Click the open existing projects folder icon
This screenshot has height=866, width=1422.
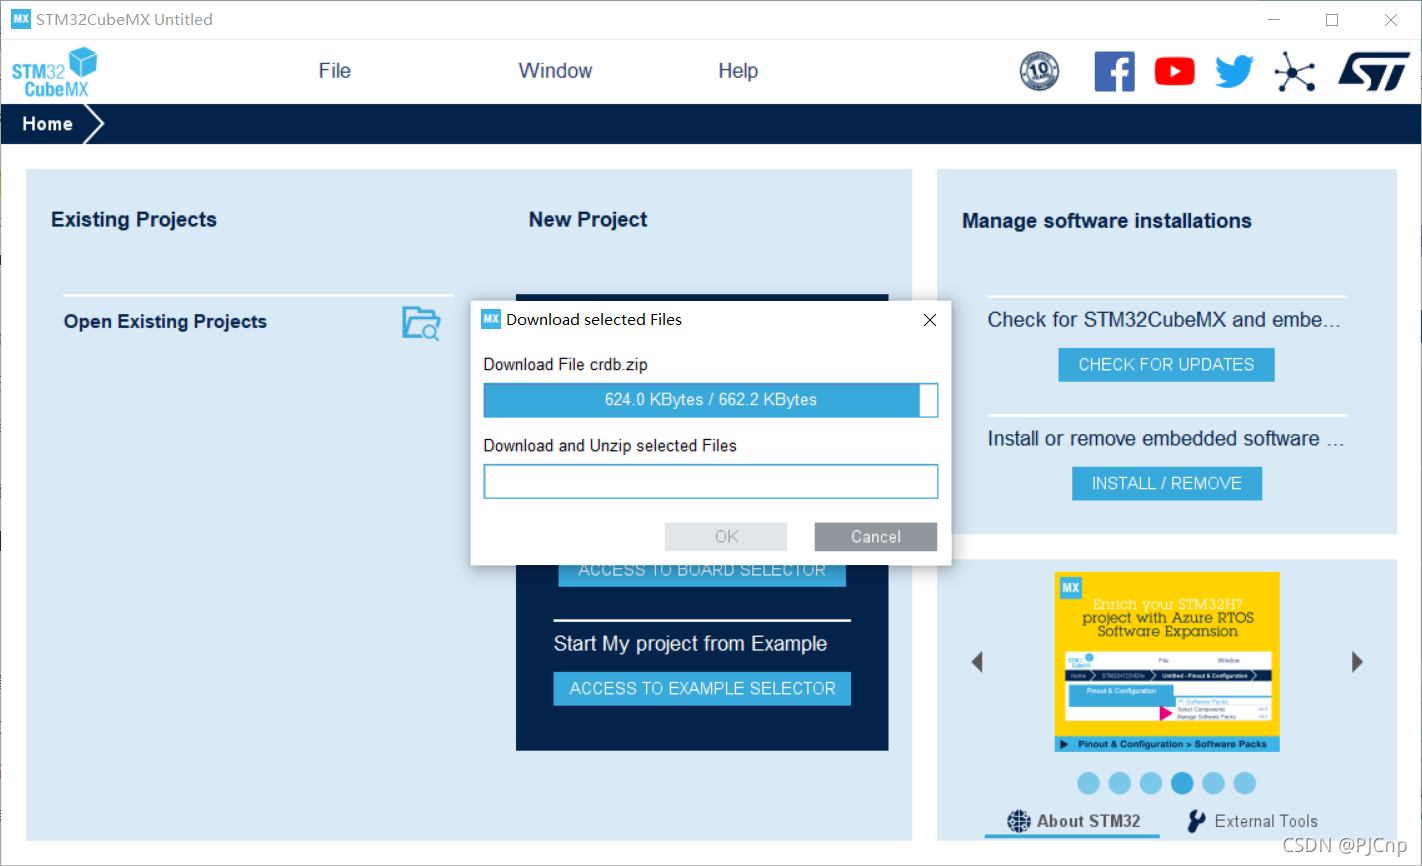pos(421,323)
